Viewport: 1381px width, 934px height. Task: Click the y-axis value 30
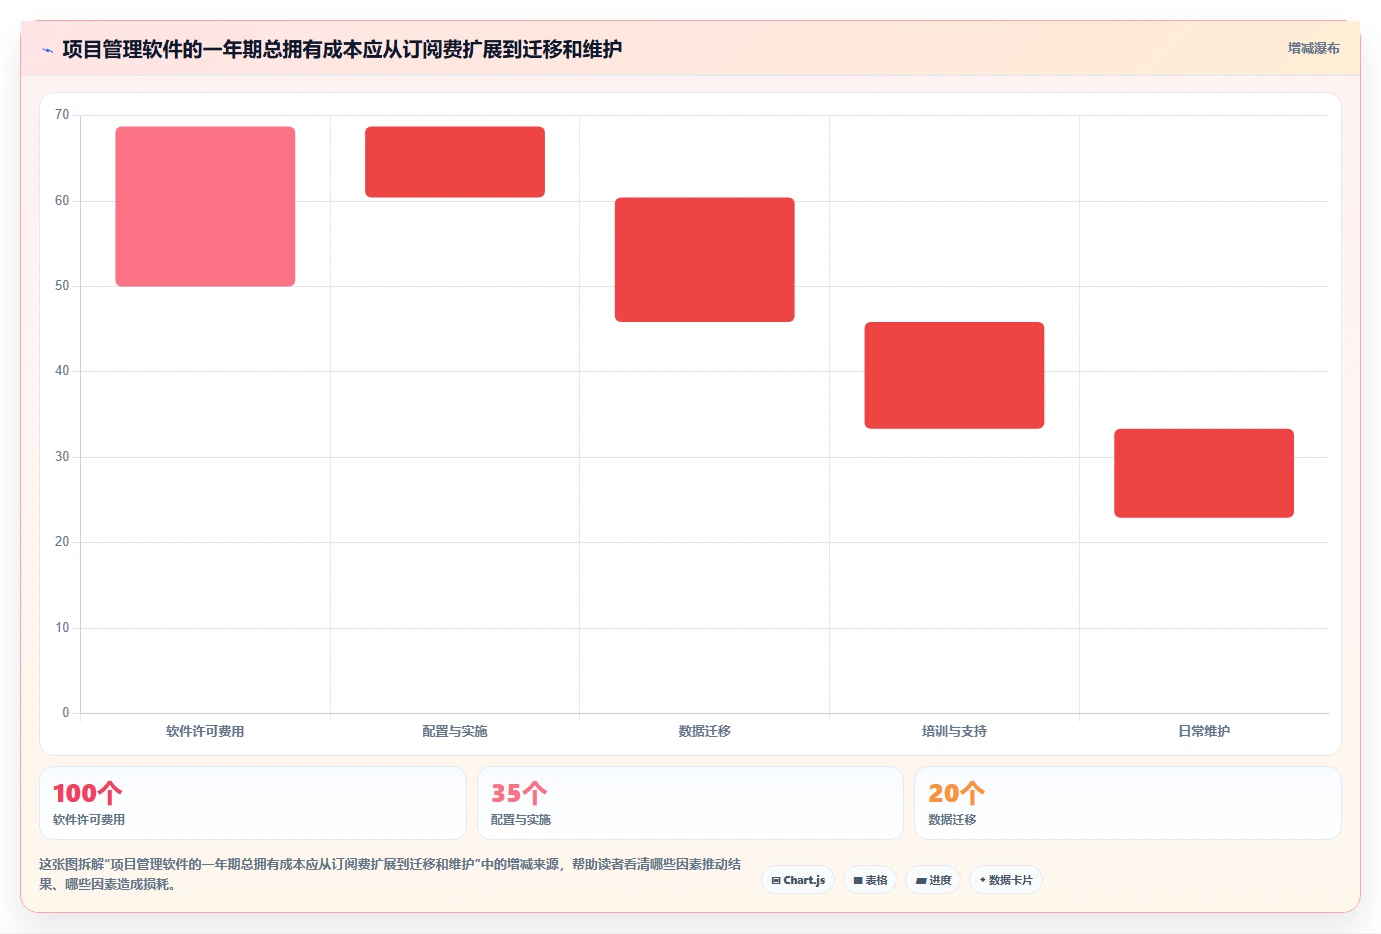point(62,457)
